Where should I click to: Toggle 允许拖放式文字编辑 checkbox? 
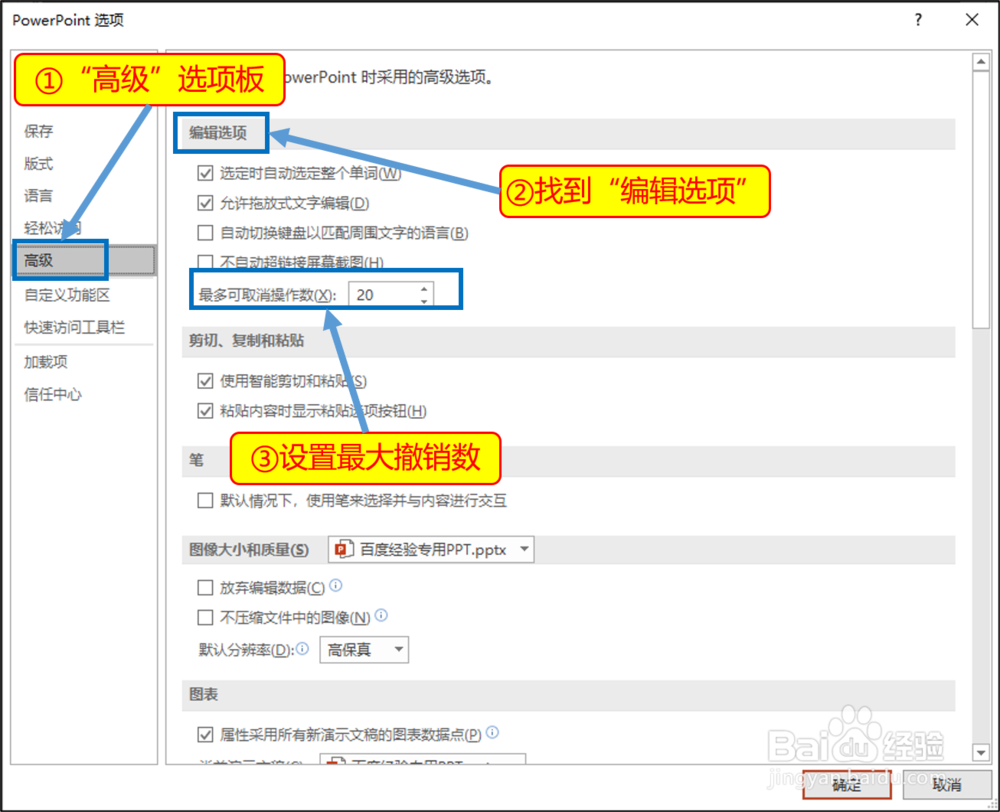pos(205,203)
